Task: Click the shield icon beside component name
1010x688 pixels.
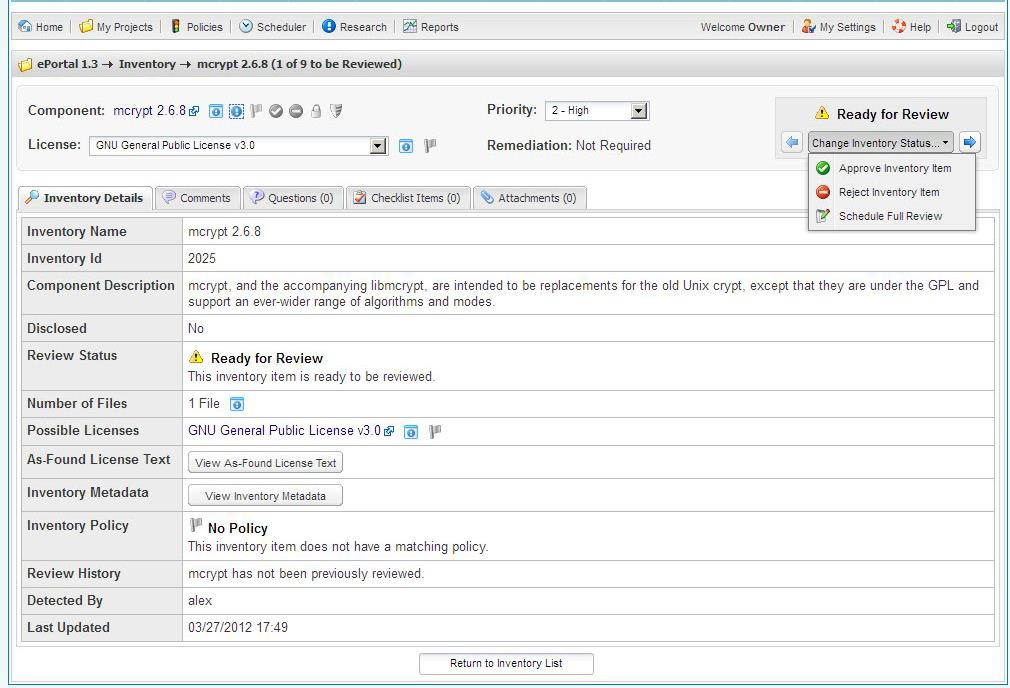Action: click(336, 111)
